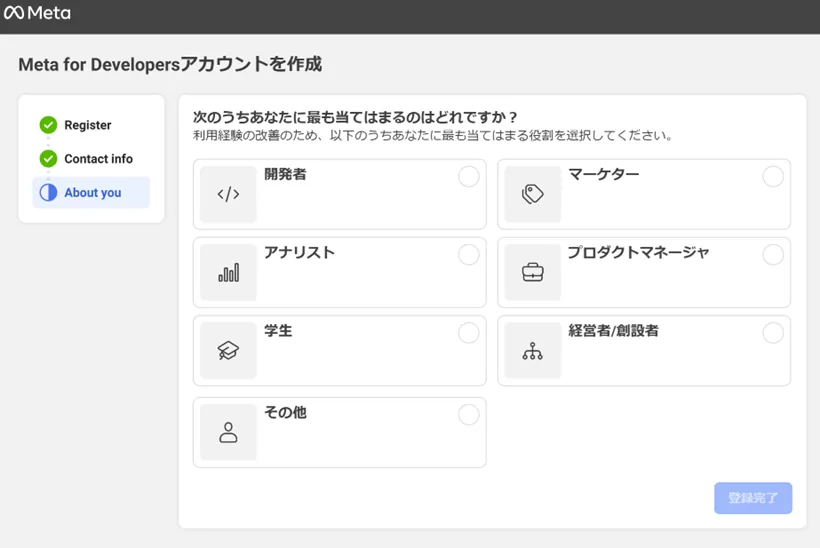Click the Meta for Developersアカウントを作成 heading

click(170, 64)
